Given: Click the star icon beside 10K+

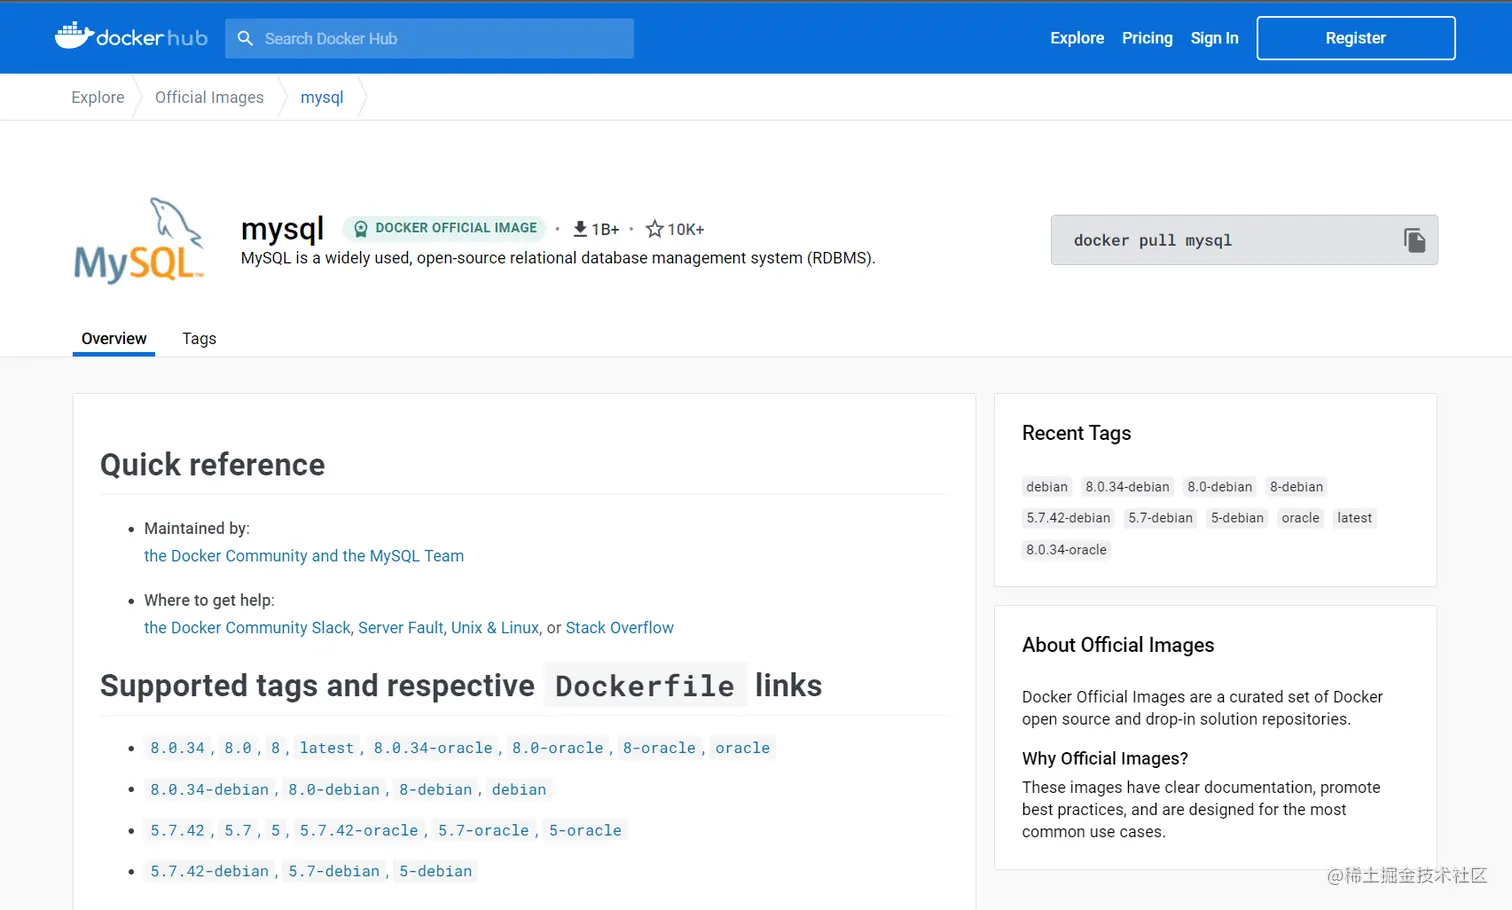Looking at the screenshot, I should point(655,229).
